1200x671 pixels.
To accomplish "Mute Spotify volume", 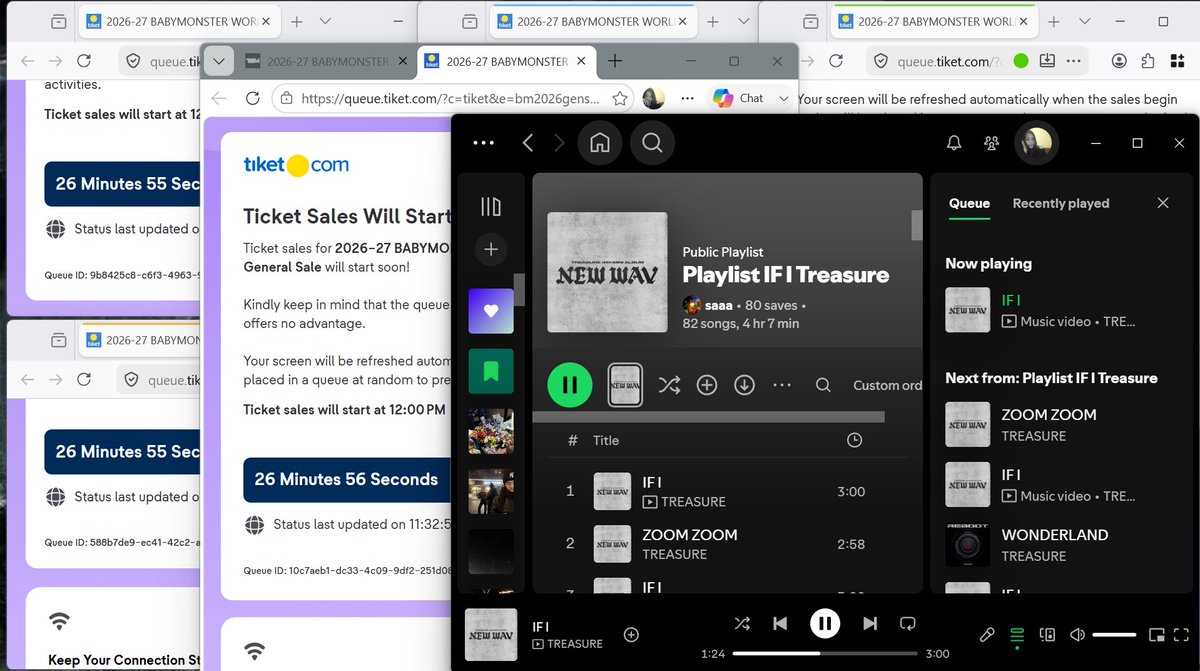I will [x=1078, y=634].
